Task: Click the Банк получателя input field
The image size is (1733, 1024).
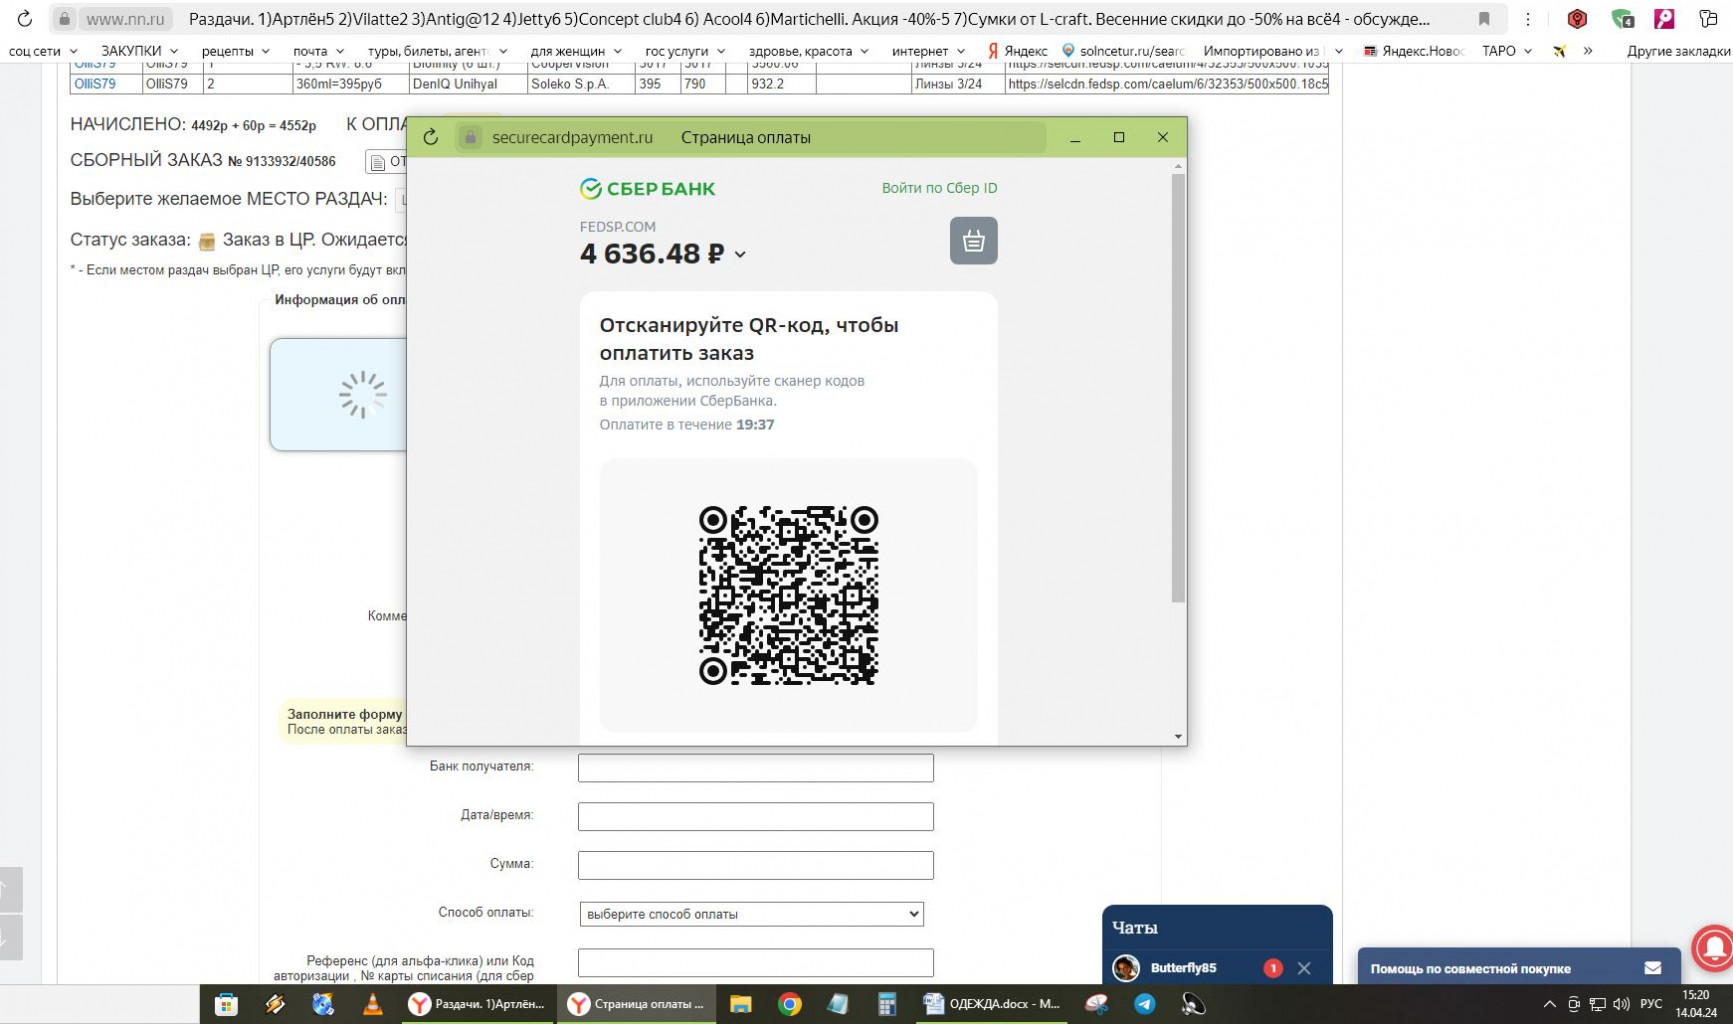Action: [755, 767]
